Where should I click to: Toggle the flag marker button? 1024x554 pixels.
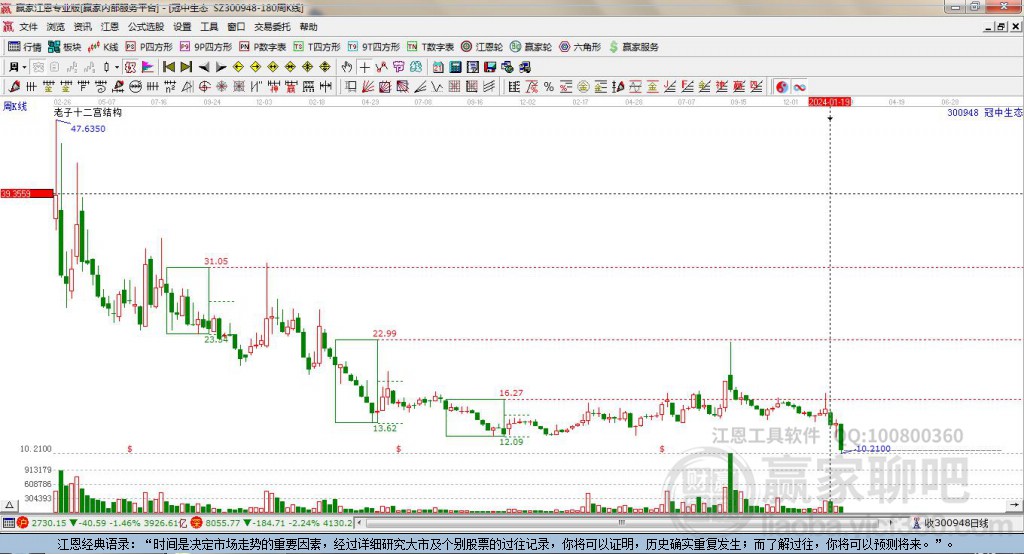click(x=148, y=67)
